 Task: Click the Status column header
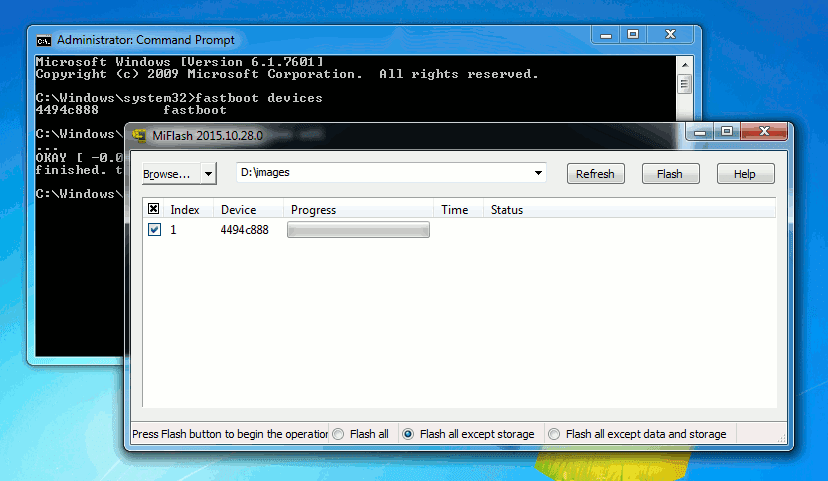coord(628,210)
